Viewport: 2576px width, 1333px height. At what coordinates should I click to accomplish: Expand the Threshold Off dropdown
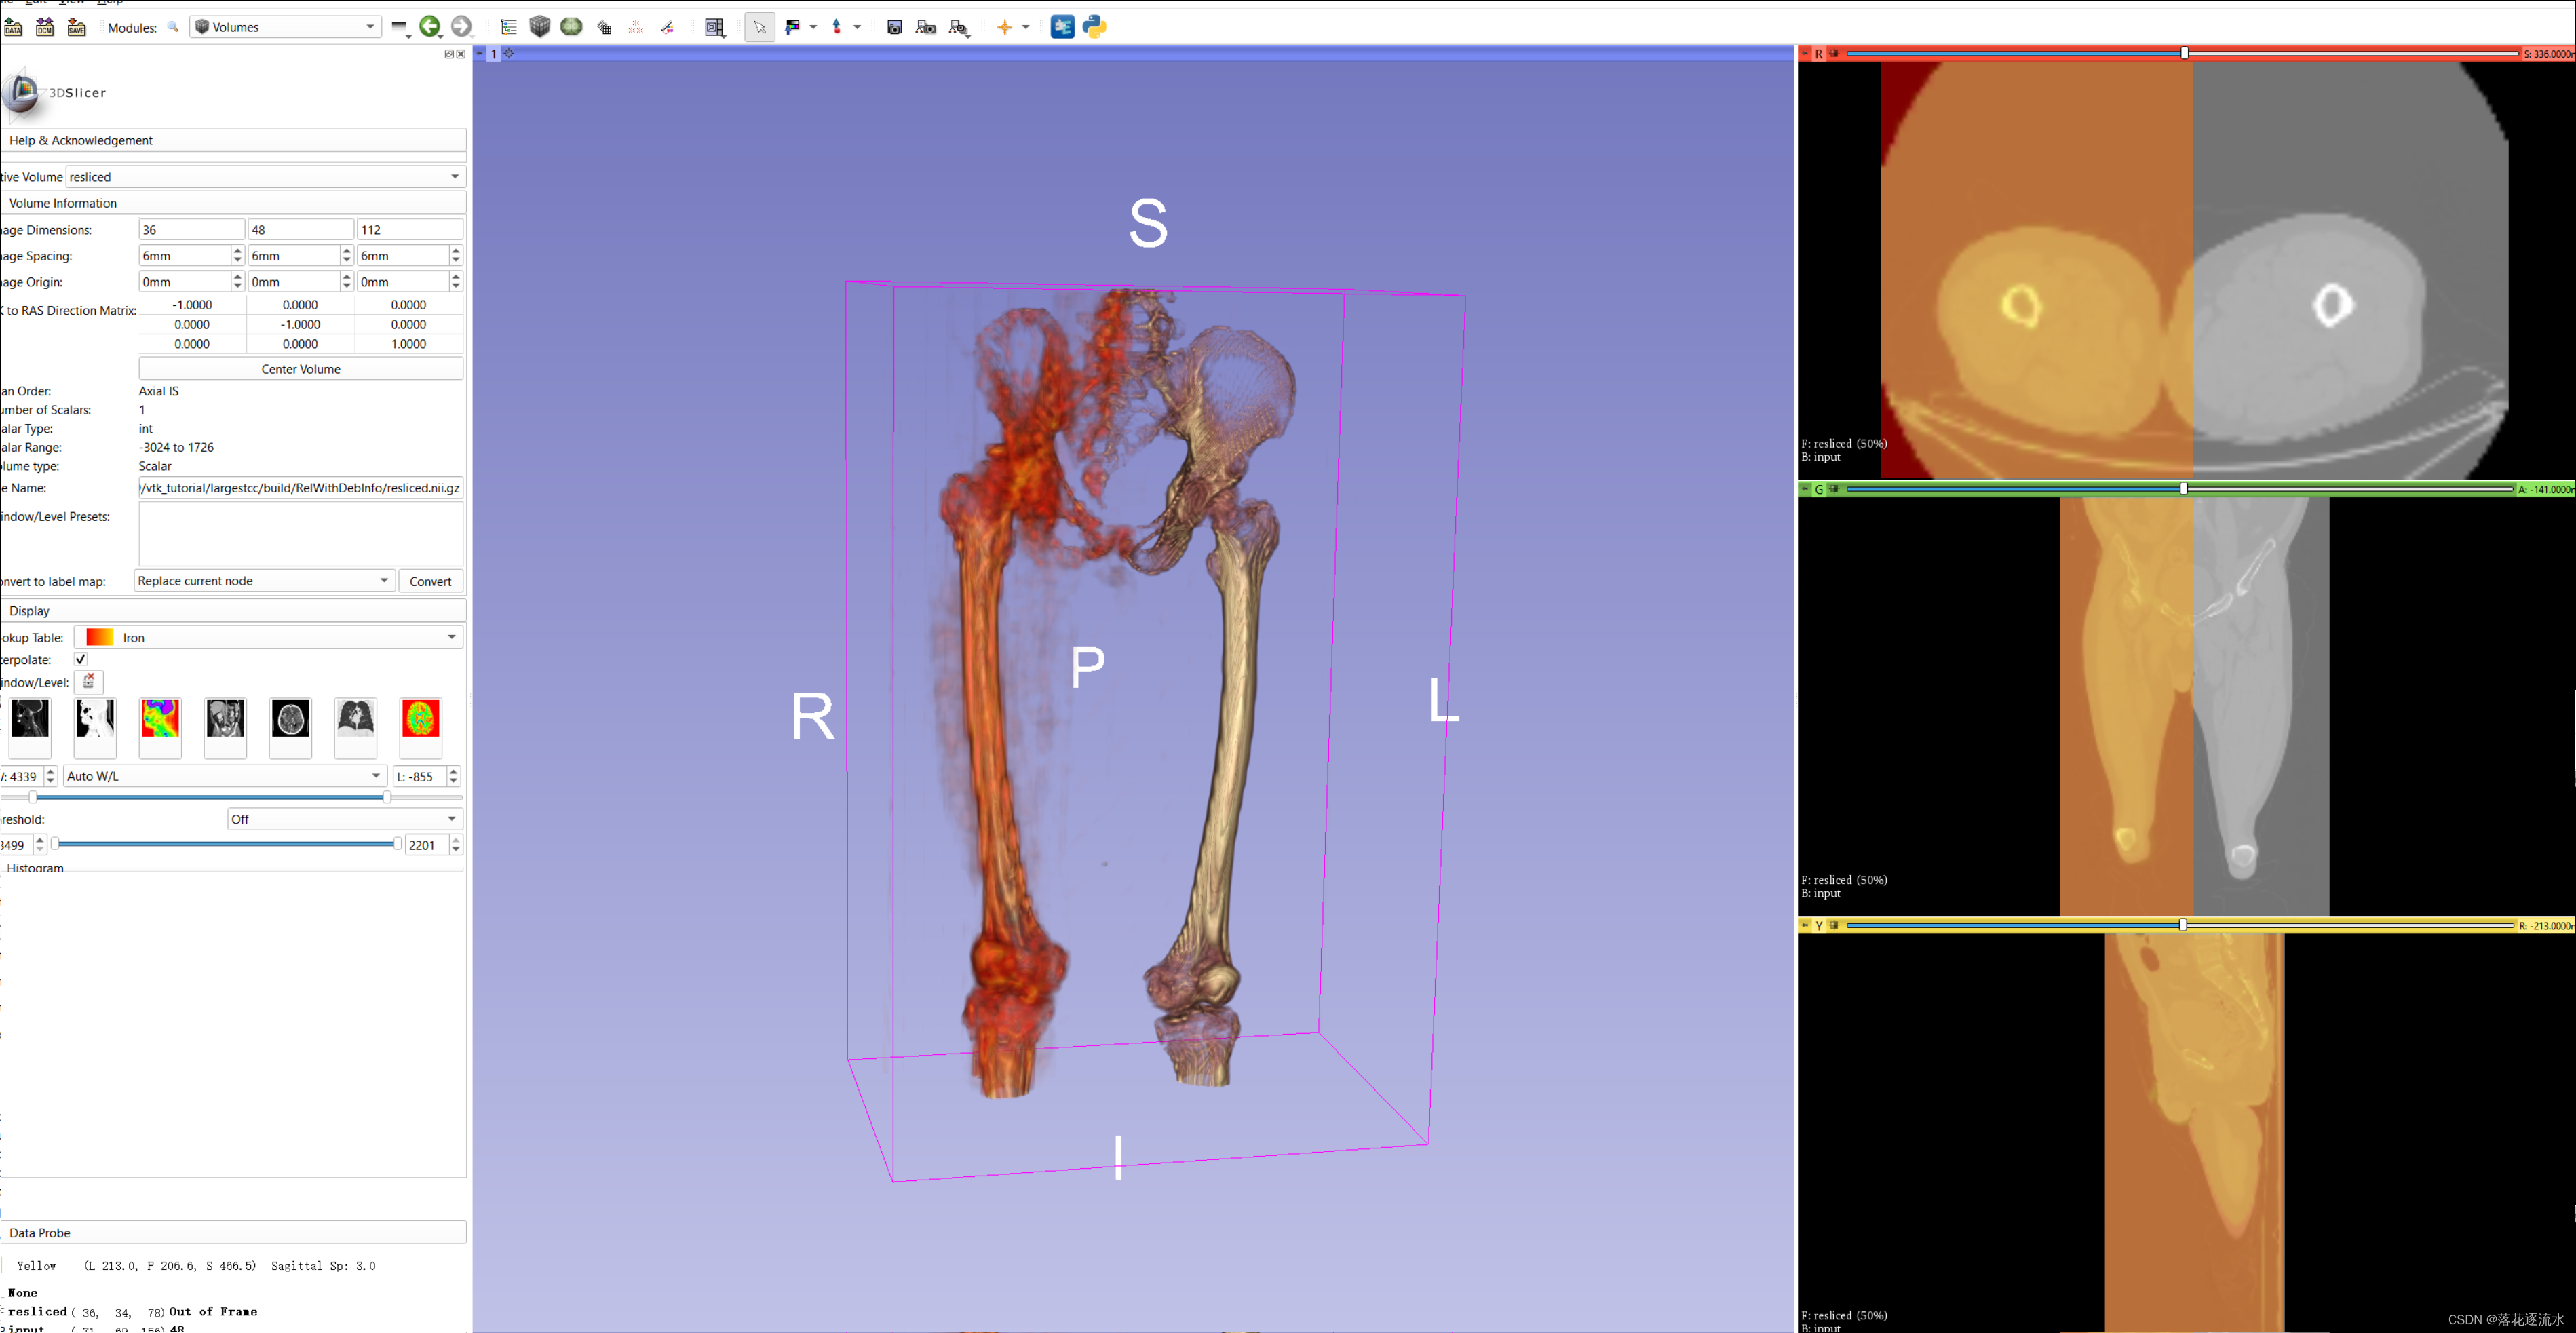(344, 819)
